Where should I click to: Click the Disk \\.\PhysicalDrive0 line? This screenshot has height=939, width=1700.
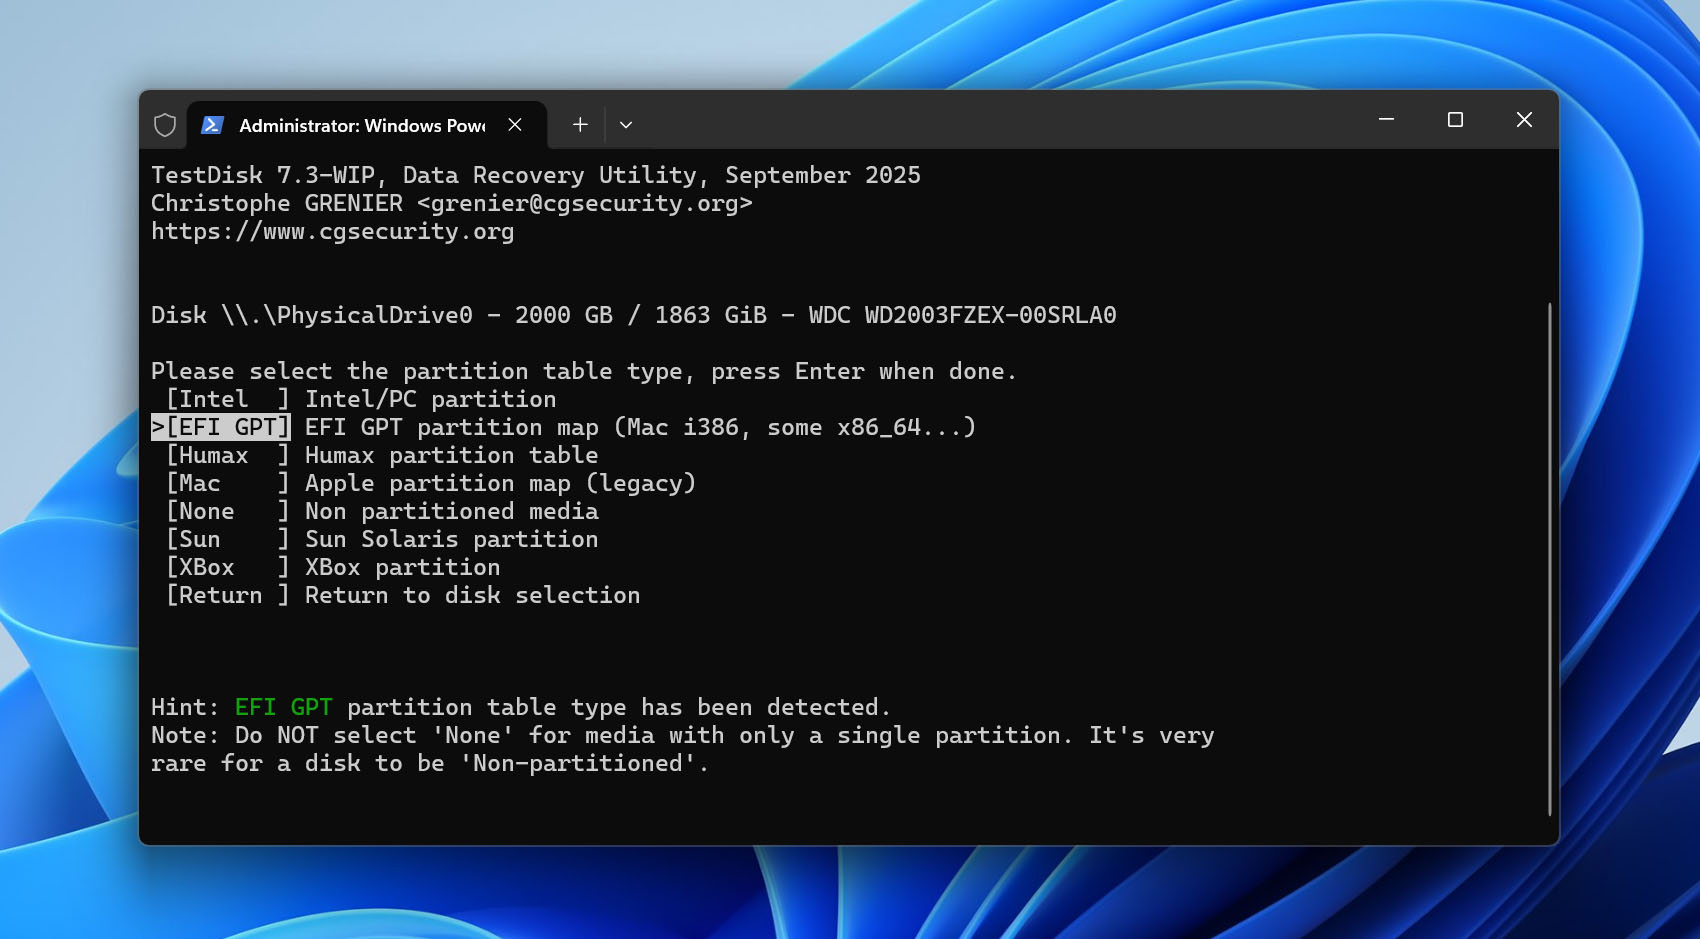pyautogui.click(x=634, y=315)
